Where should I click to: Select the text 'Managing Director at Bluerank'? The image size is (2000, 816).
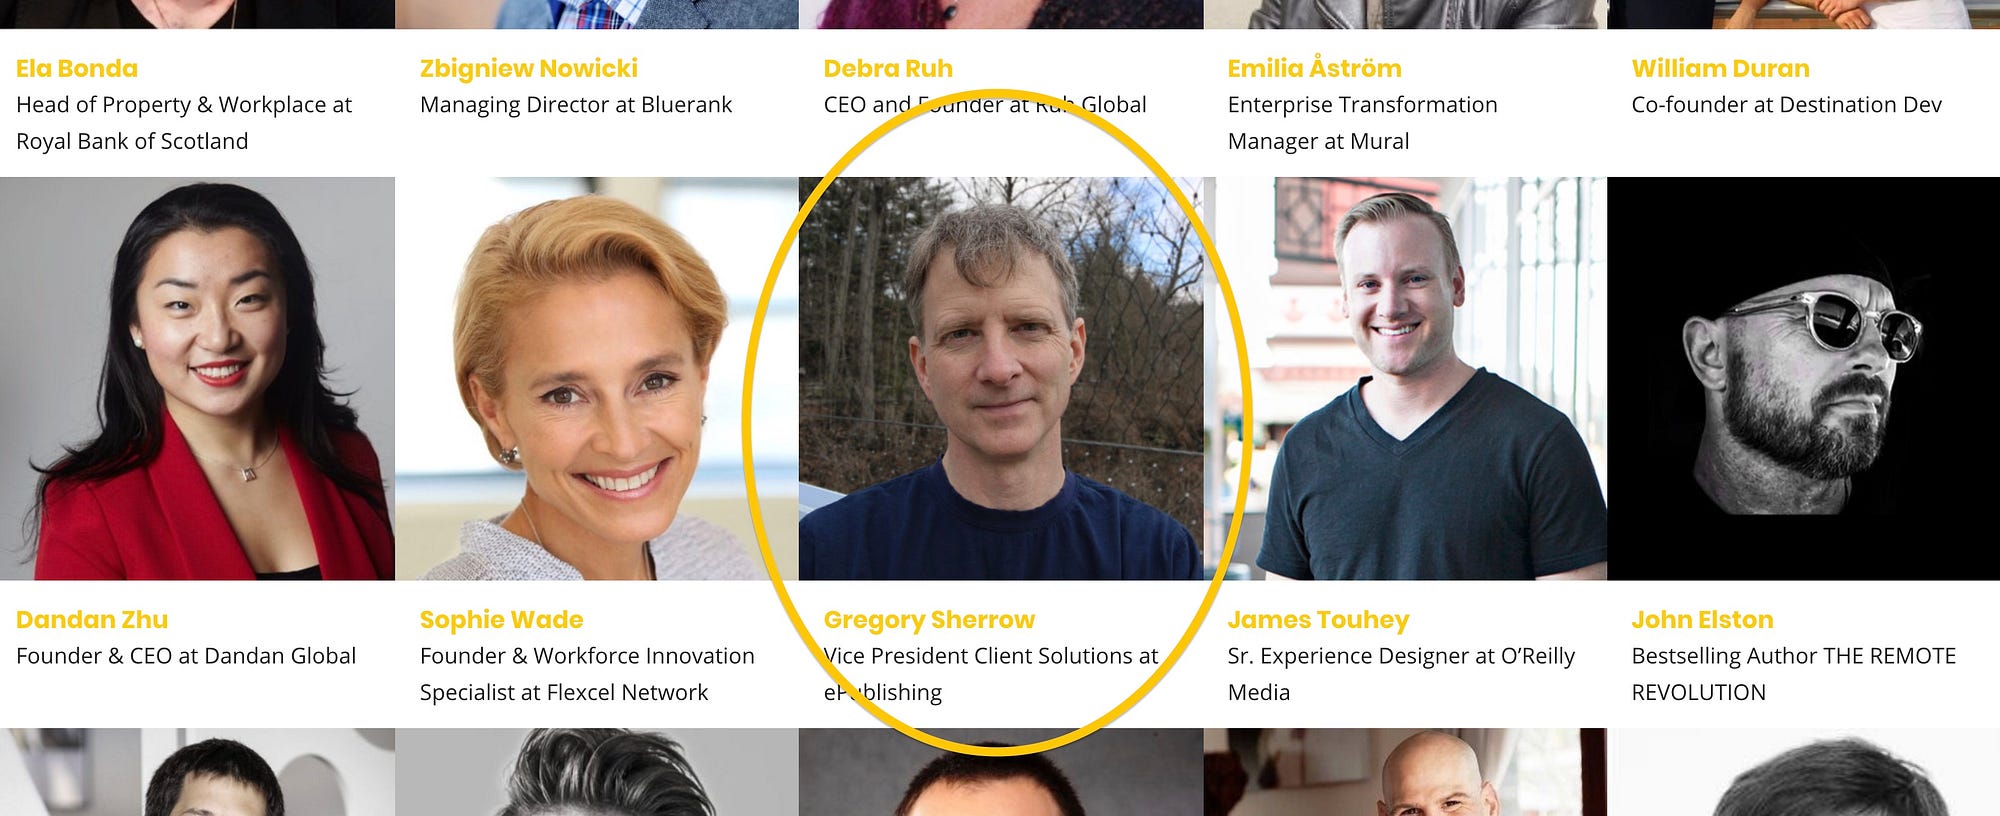tap(576, 105)
